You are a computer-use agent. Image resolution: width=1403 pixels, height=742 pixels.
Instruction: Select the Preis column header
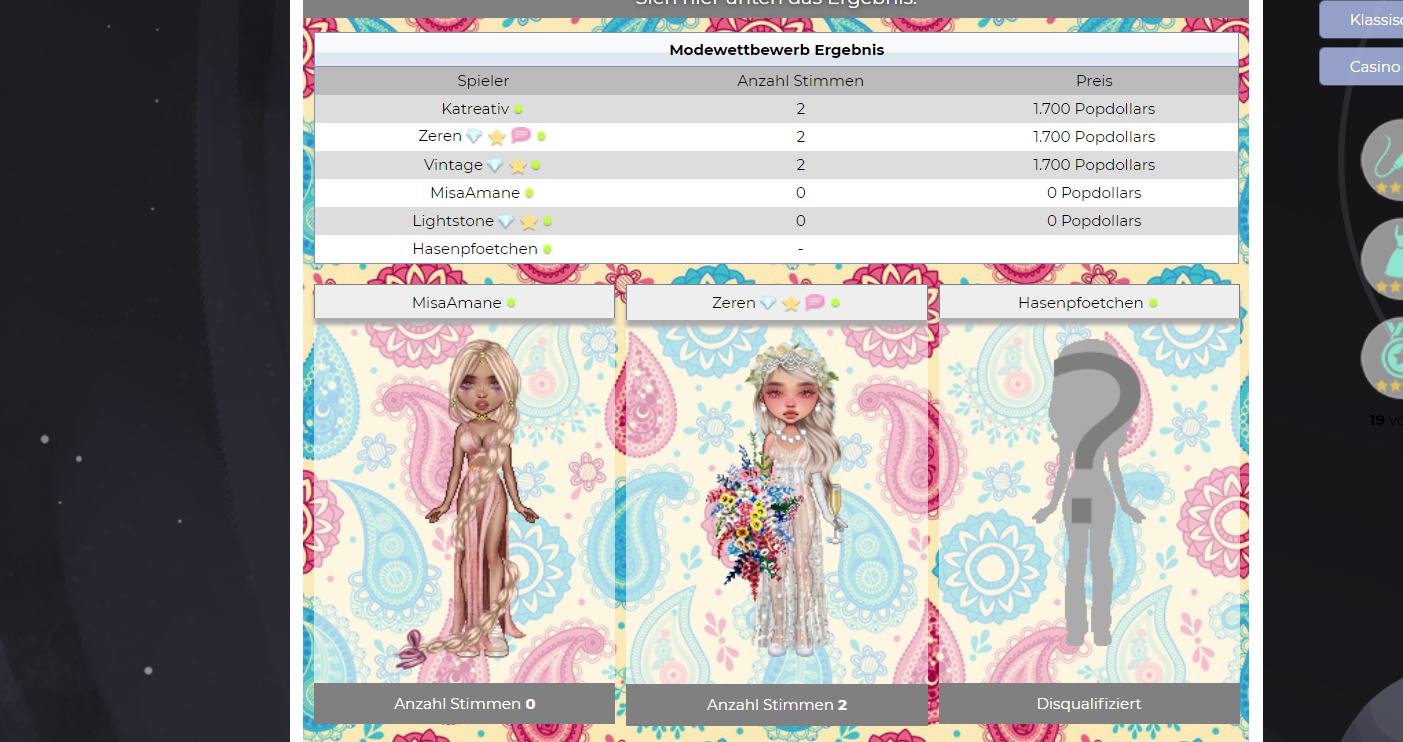1094,81
